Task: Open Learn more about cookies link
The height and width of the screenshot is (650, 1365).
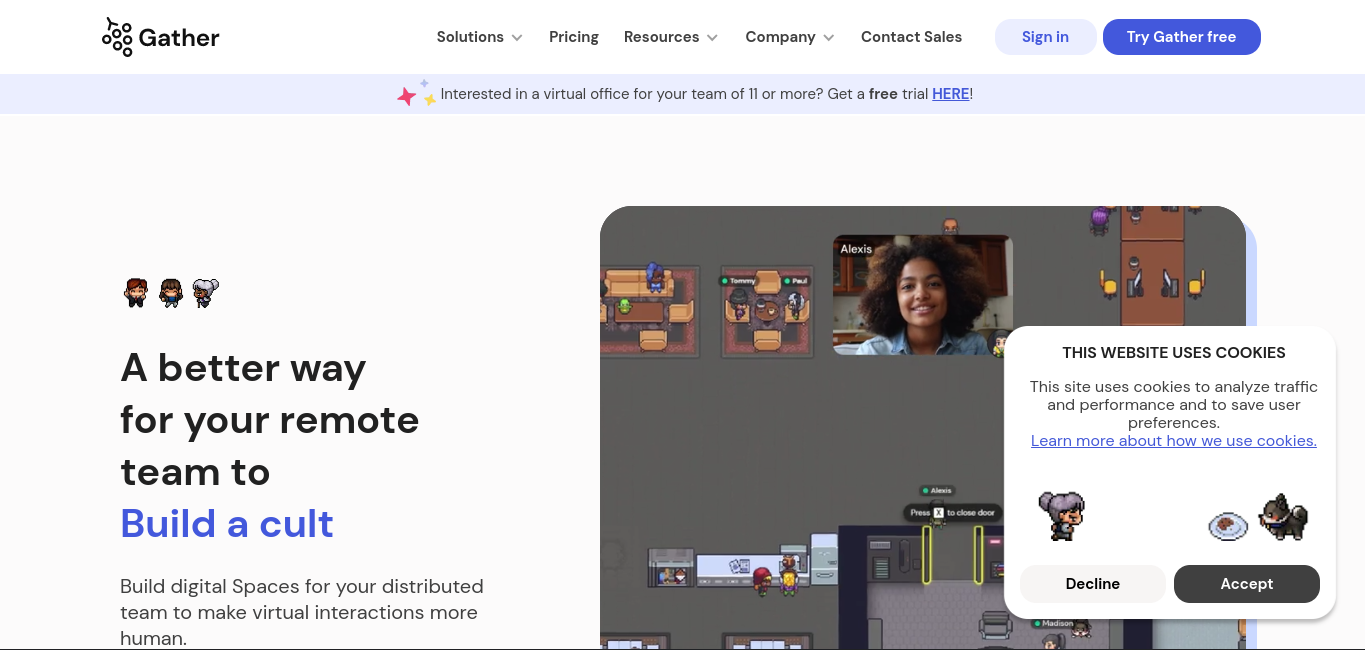Action: (x=1174, y=441)
